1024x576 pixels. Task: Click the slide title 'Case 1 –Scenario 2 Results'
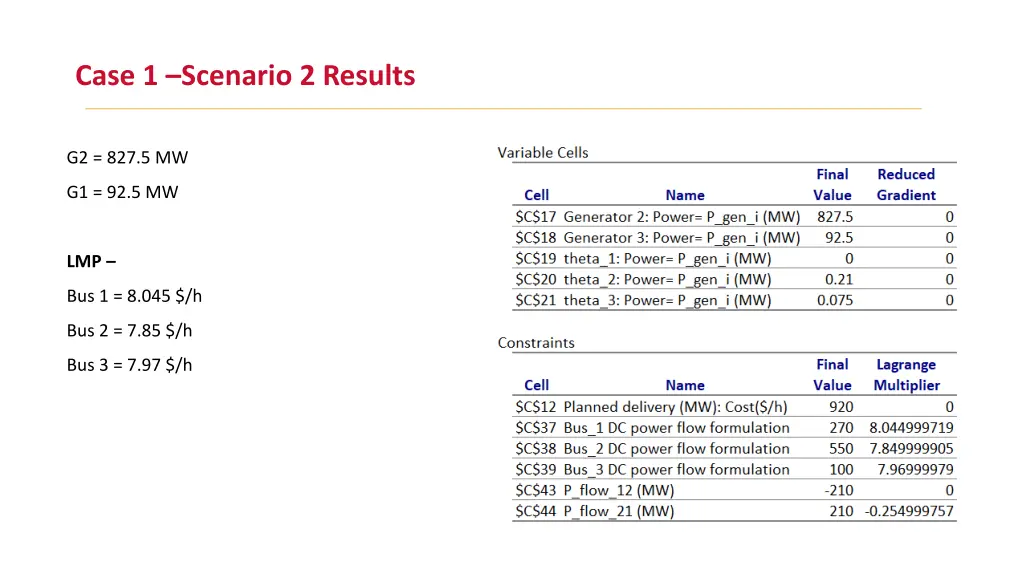pos(245,76)
